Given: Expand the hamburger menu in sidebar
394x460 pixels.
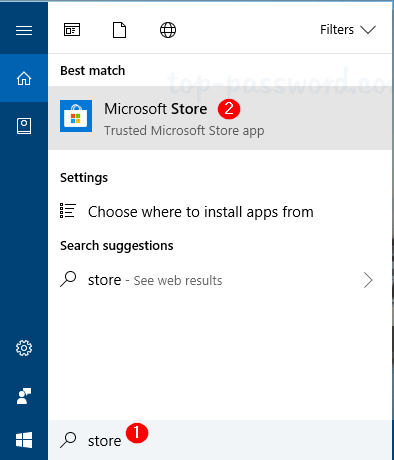Looking at the screenshot, I should [x=24, y=30].
